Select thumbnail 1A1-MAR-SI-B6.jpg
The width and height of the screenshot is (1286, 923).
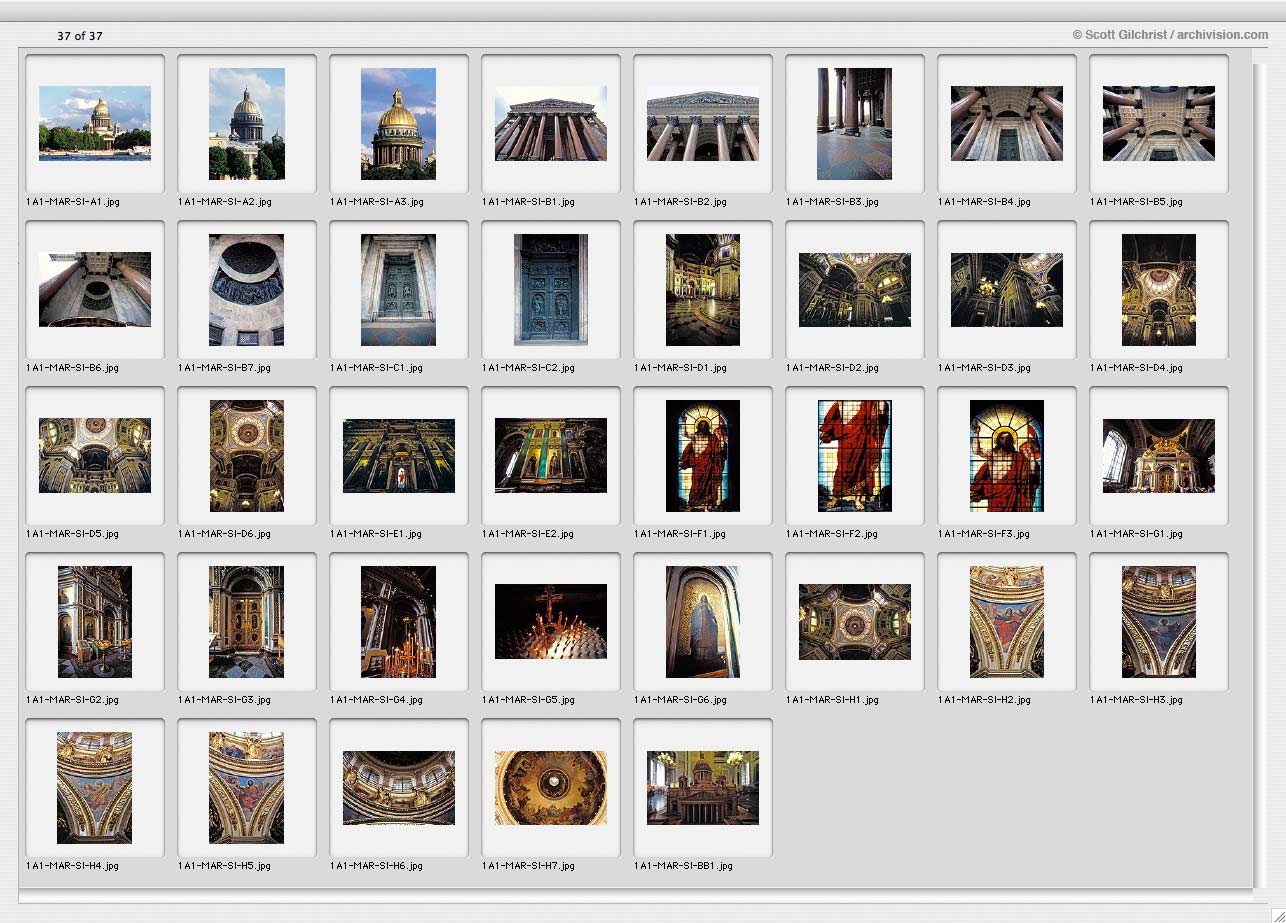click(95, 289)
